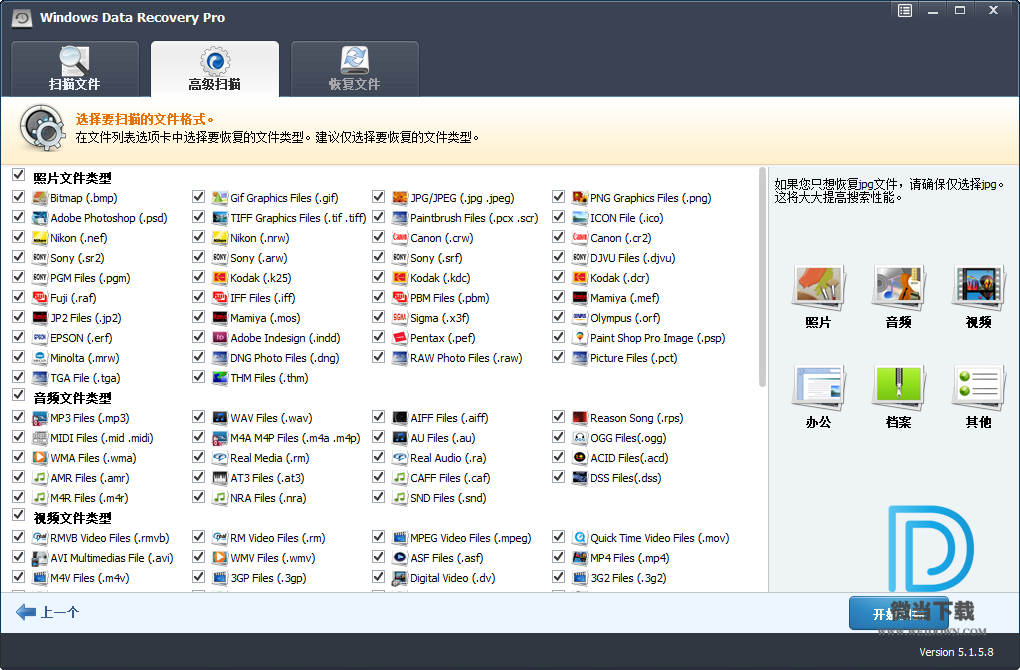
Task: Go back with 上一个 button
Action: coord(47,612)
